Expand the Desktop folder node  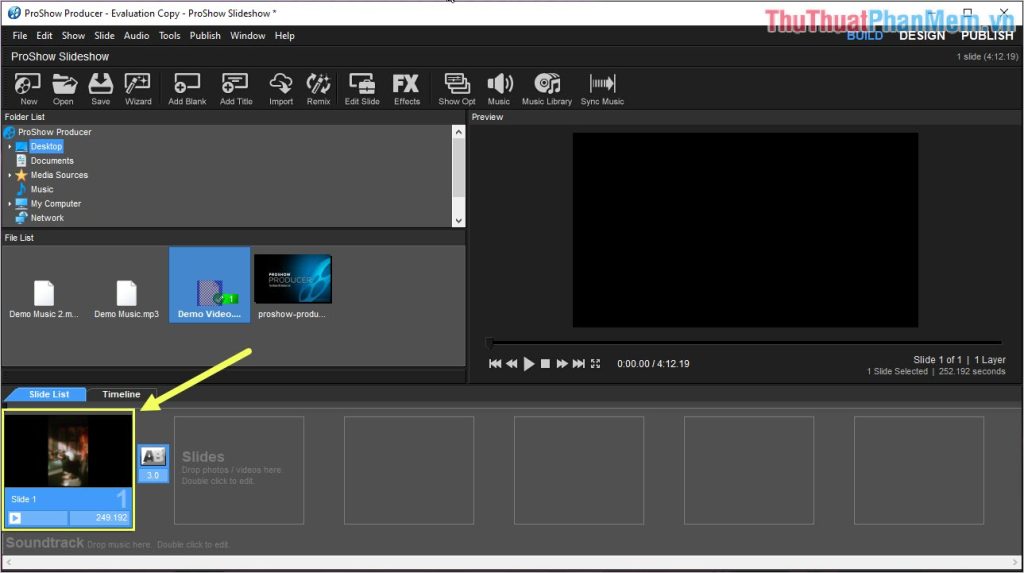click(x=9, y=146)
